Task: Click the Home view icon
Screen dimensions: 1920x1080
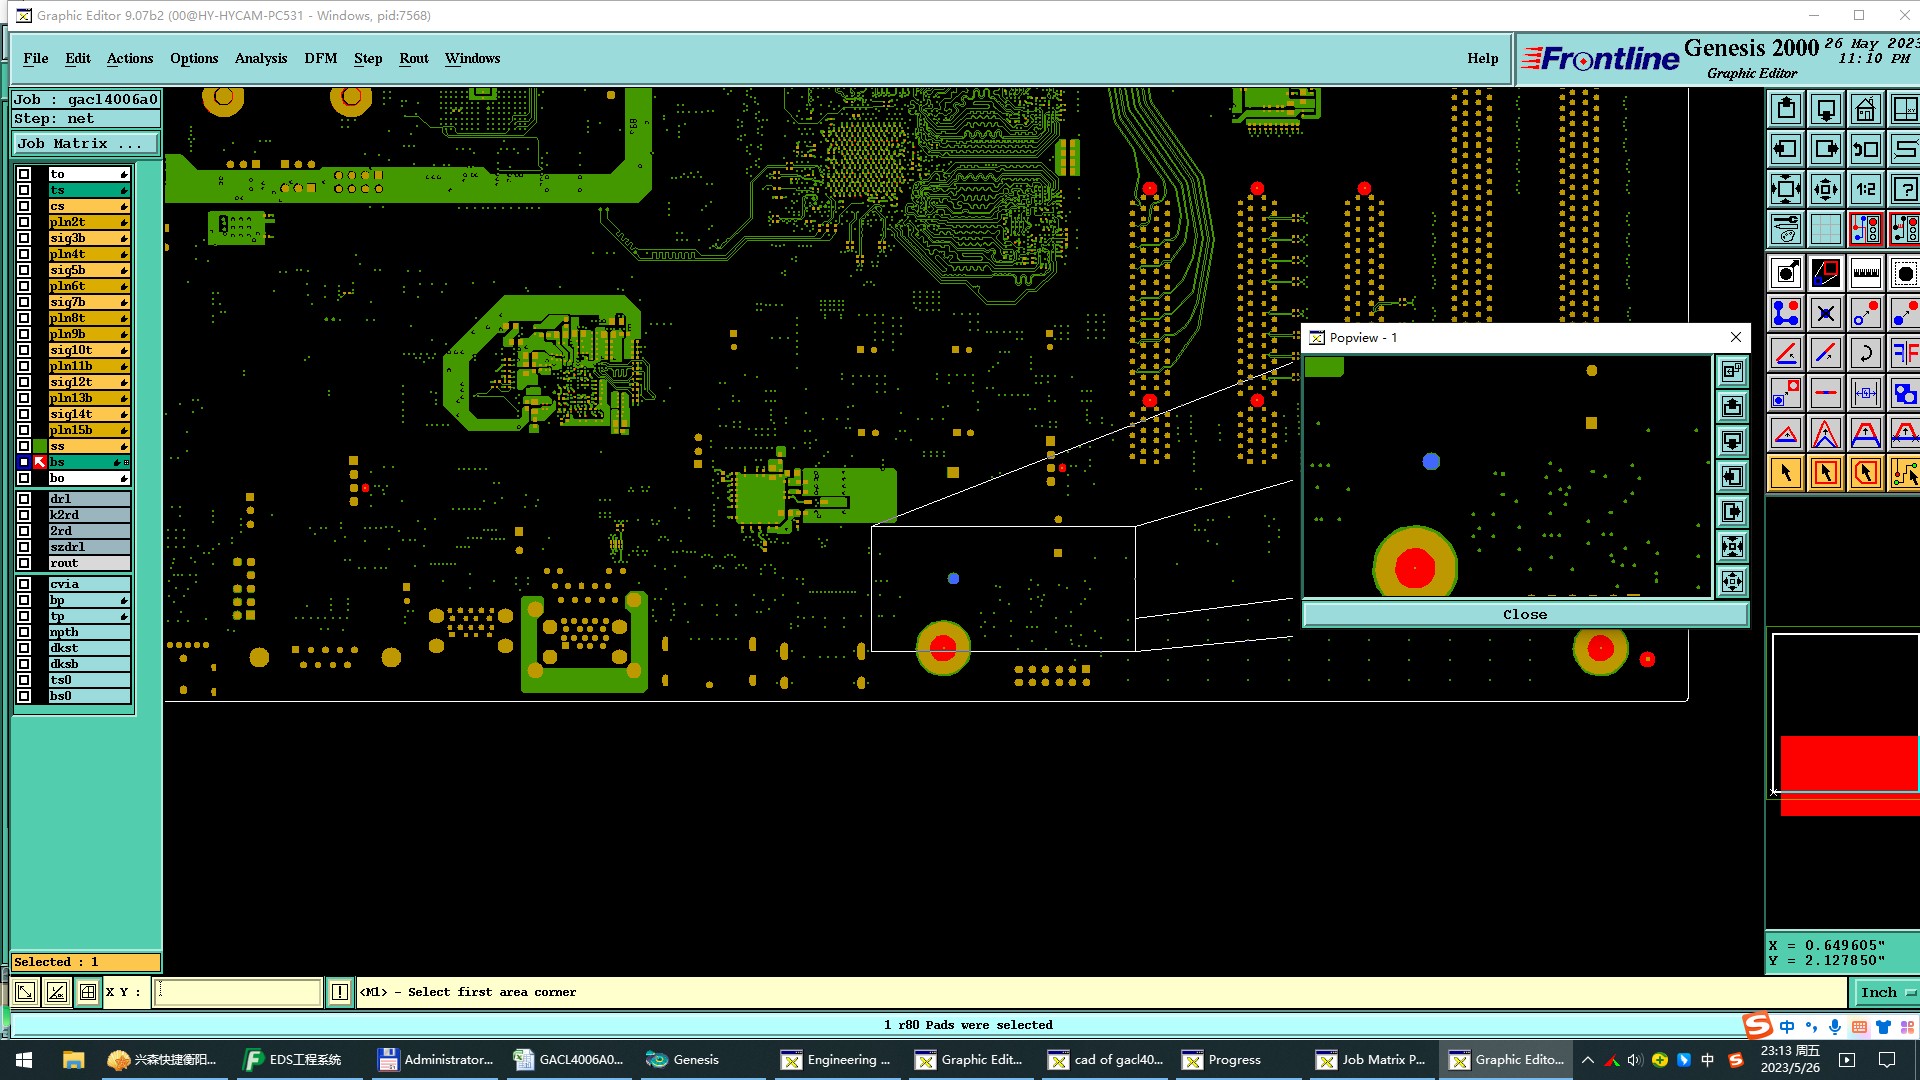Action: click(1865, 109)
